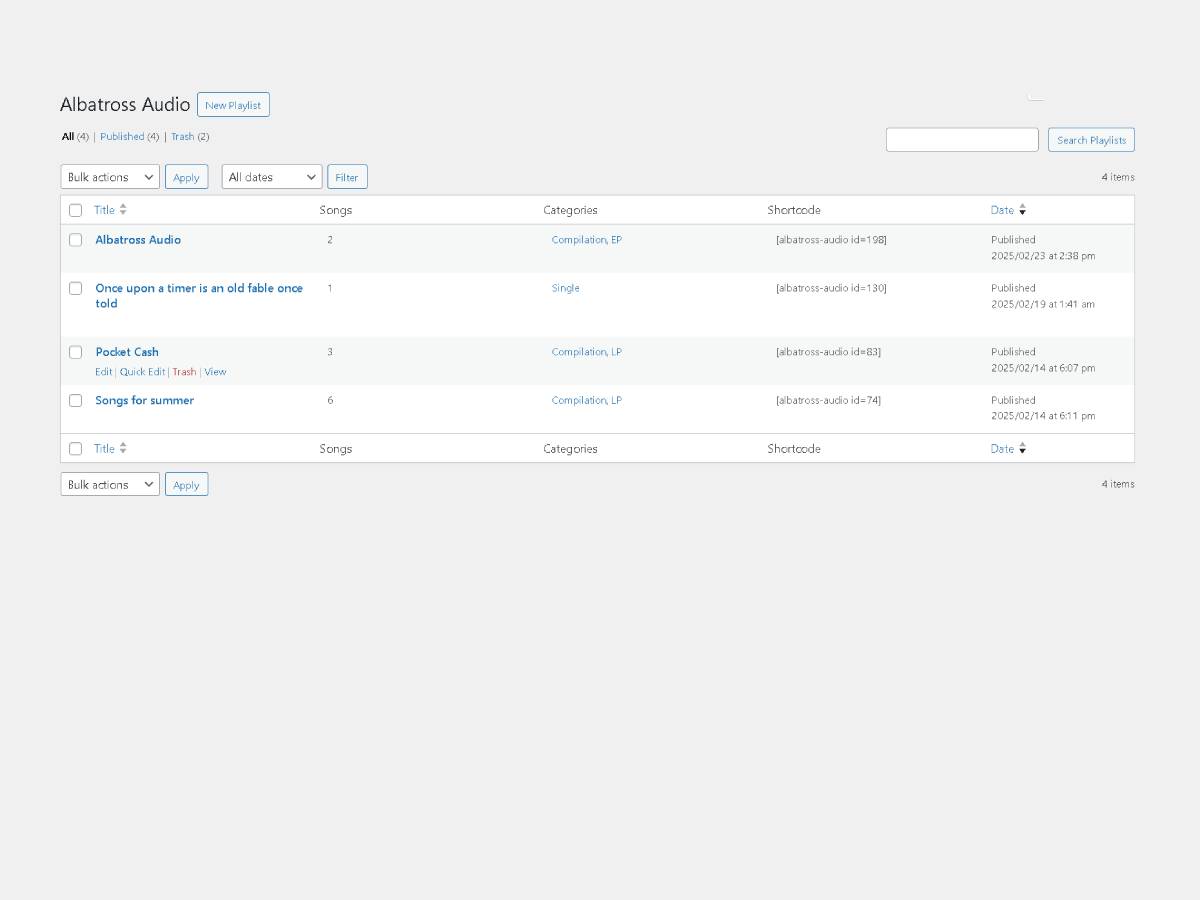Viewport: 1200px width, 900px height.
Task: Open LP category in Pocket Cash row
Action: 616,352
